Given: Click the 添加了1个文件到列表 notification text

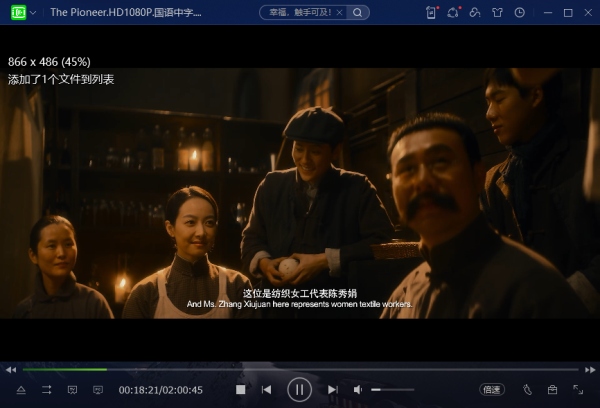Looking at the screenshot, I should [61, 79].
